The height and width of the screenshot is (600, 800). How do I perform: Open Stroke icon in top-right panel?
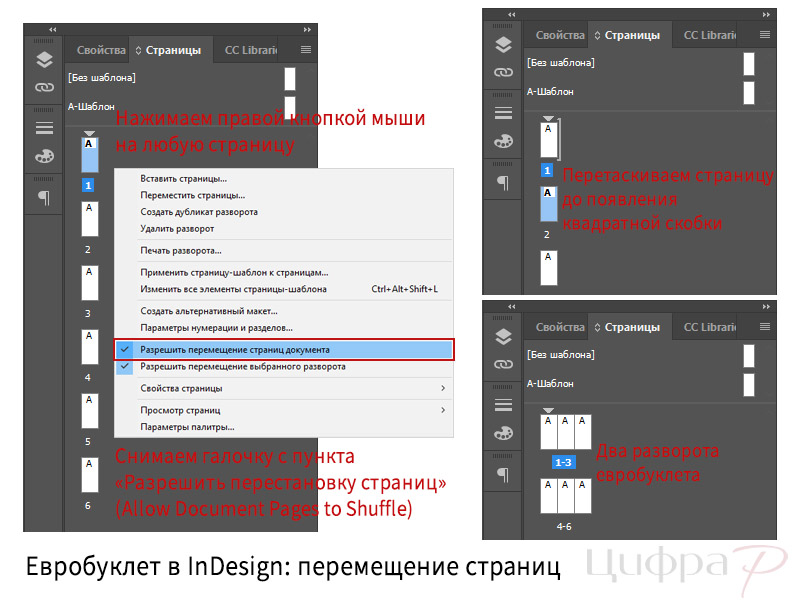click(504, 113)
